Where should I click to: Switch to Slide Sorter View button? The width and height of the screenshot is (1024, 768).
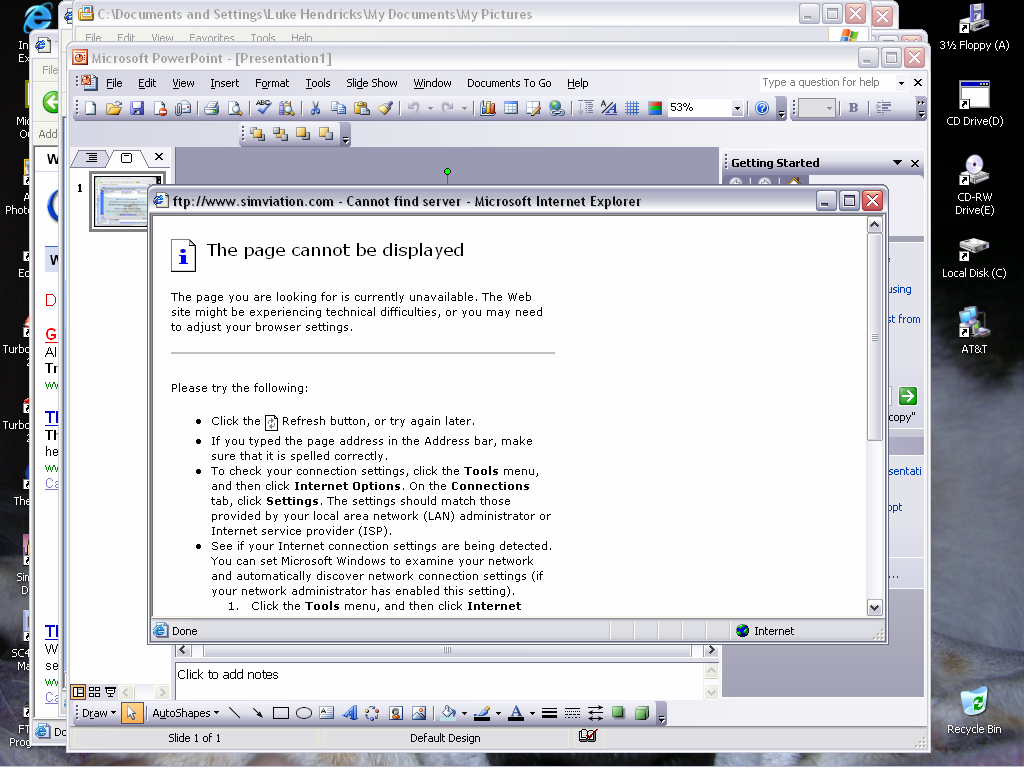tap(95, 692)
